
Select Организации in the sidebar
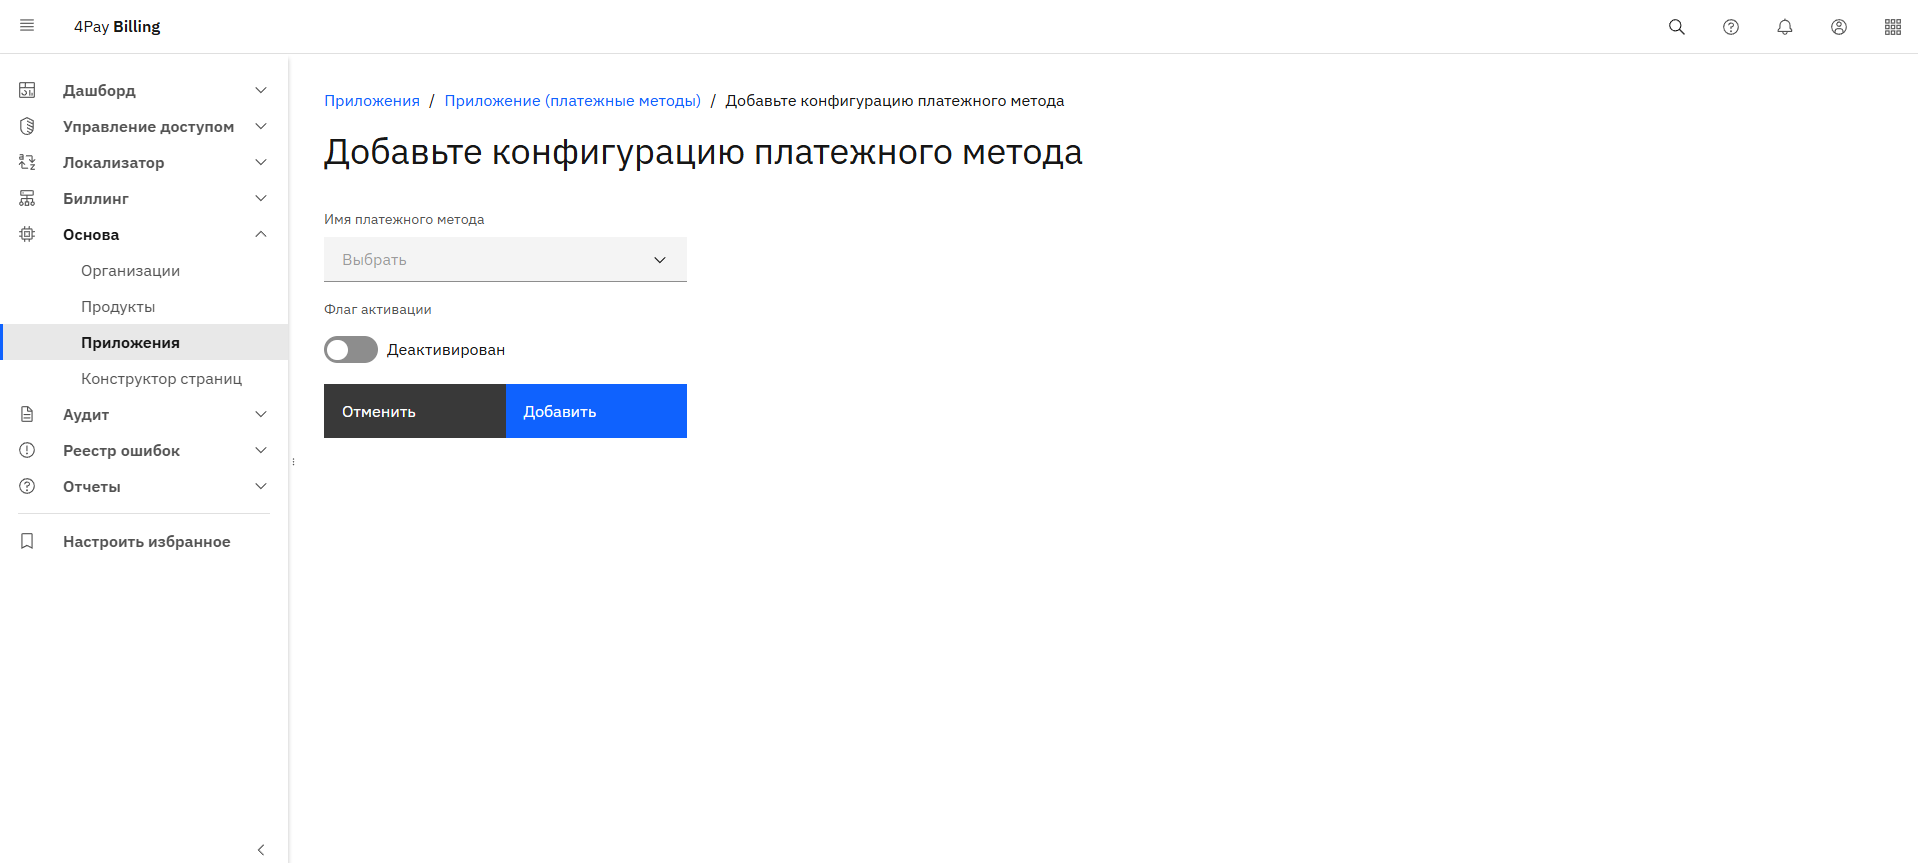(131, 271)
